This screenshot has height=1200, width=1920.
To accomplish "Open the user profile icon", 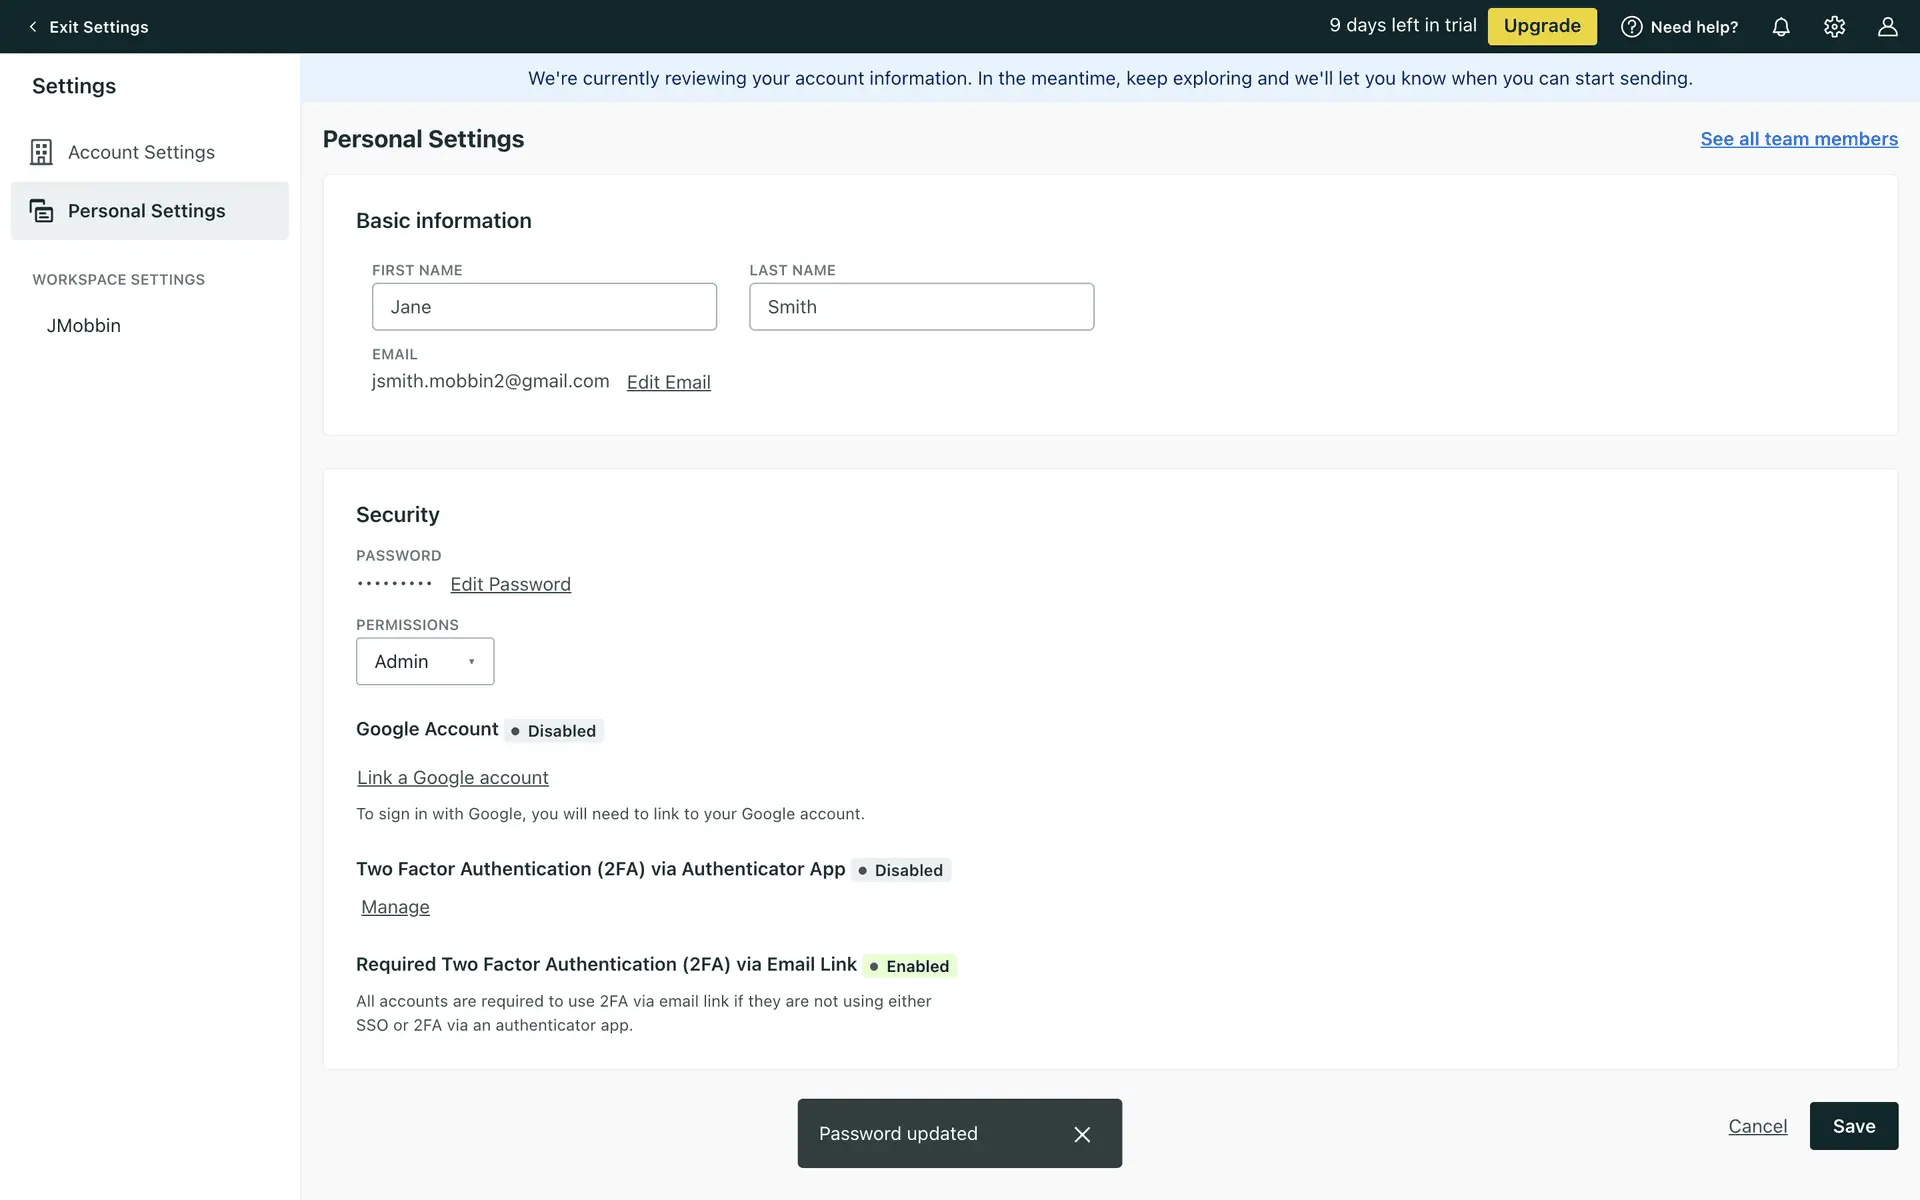I will pos(1887,27).
